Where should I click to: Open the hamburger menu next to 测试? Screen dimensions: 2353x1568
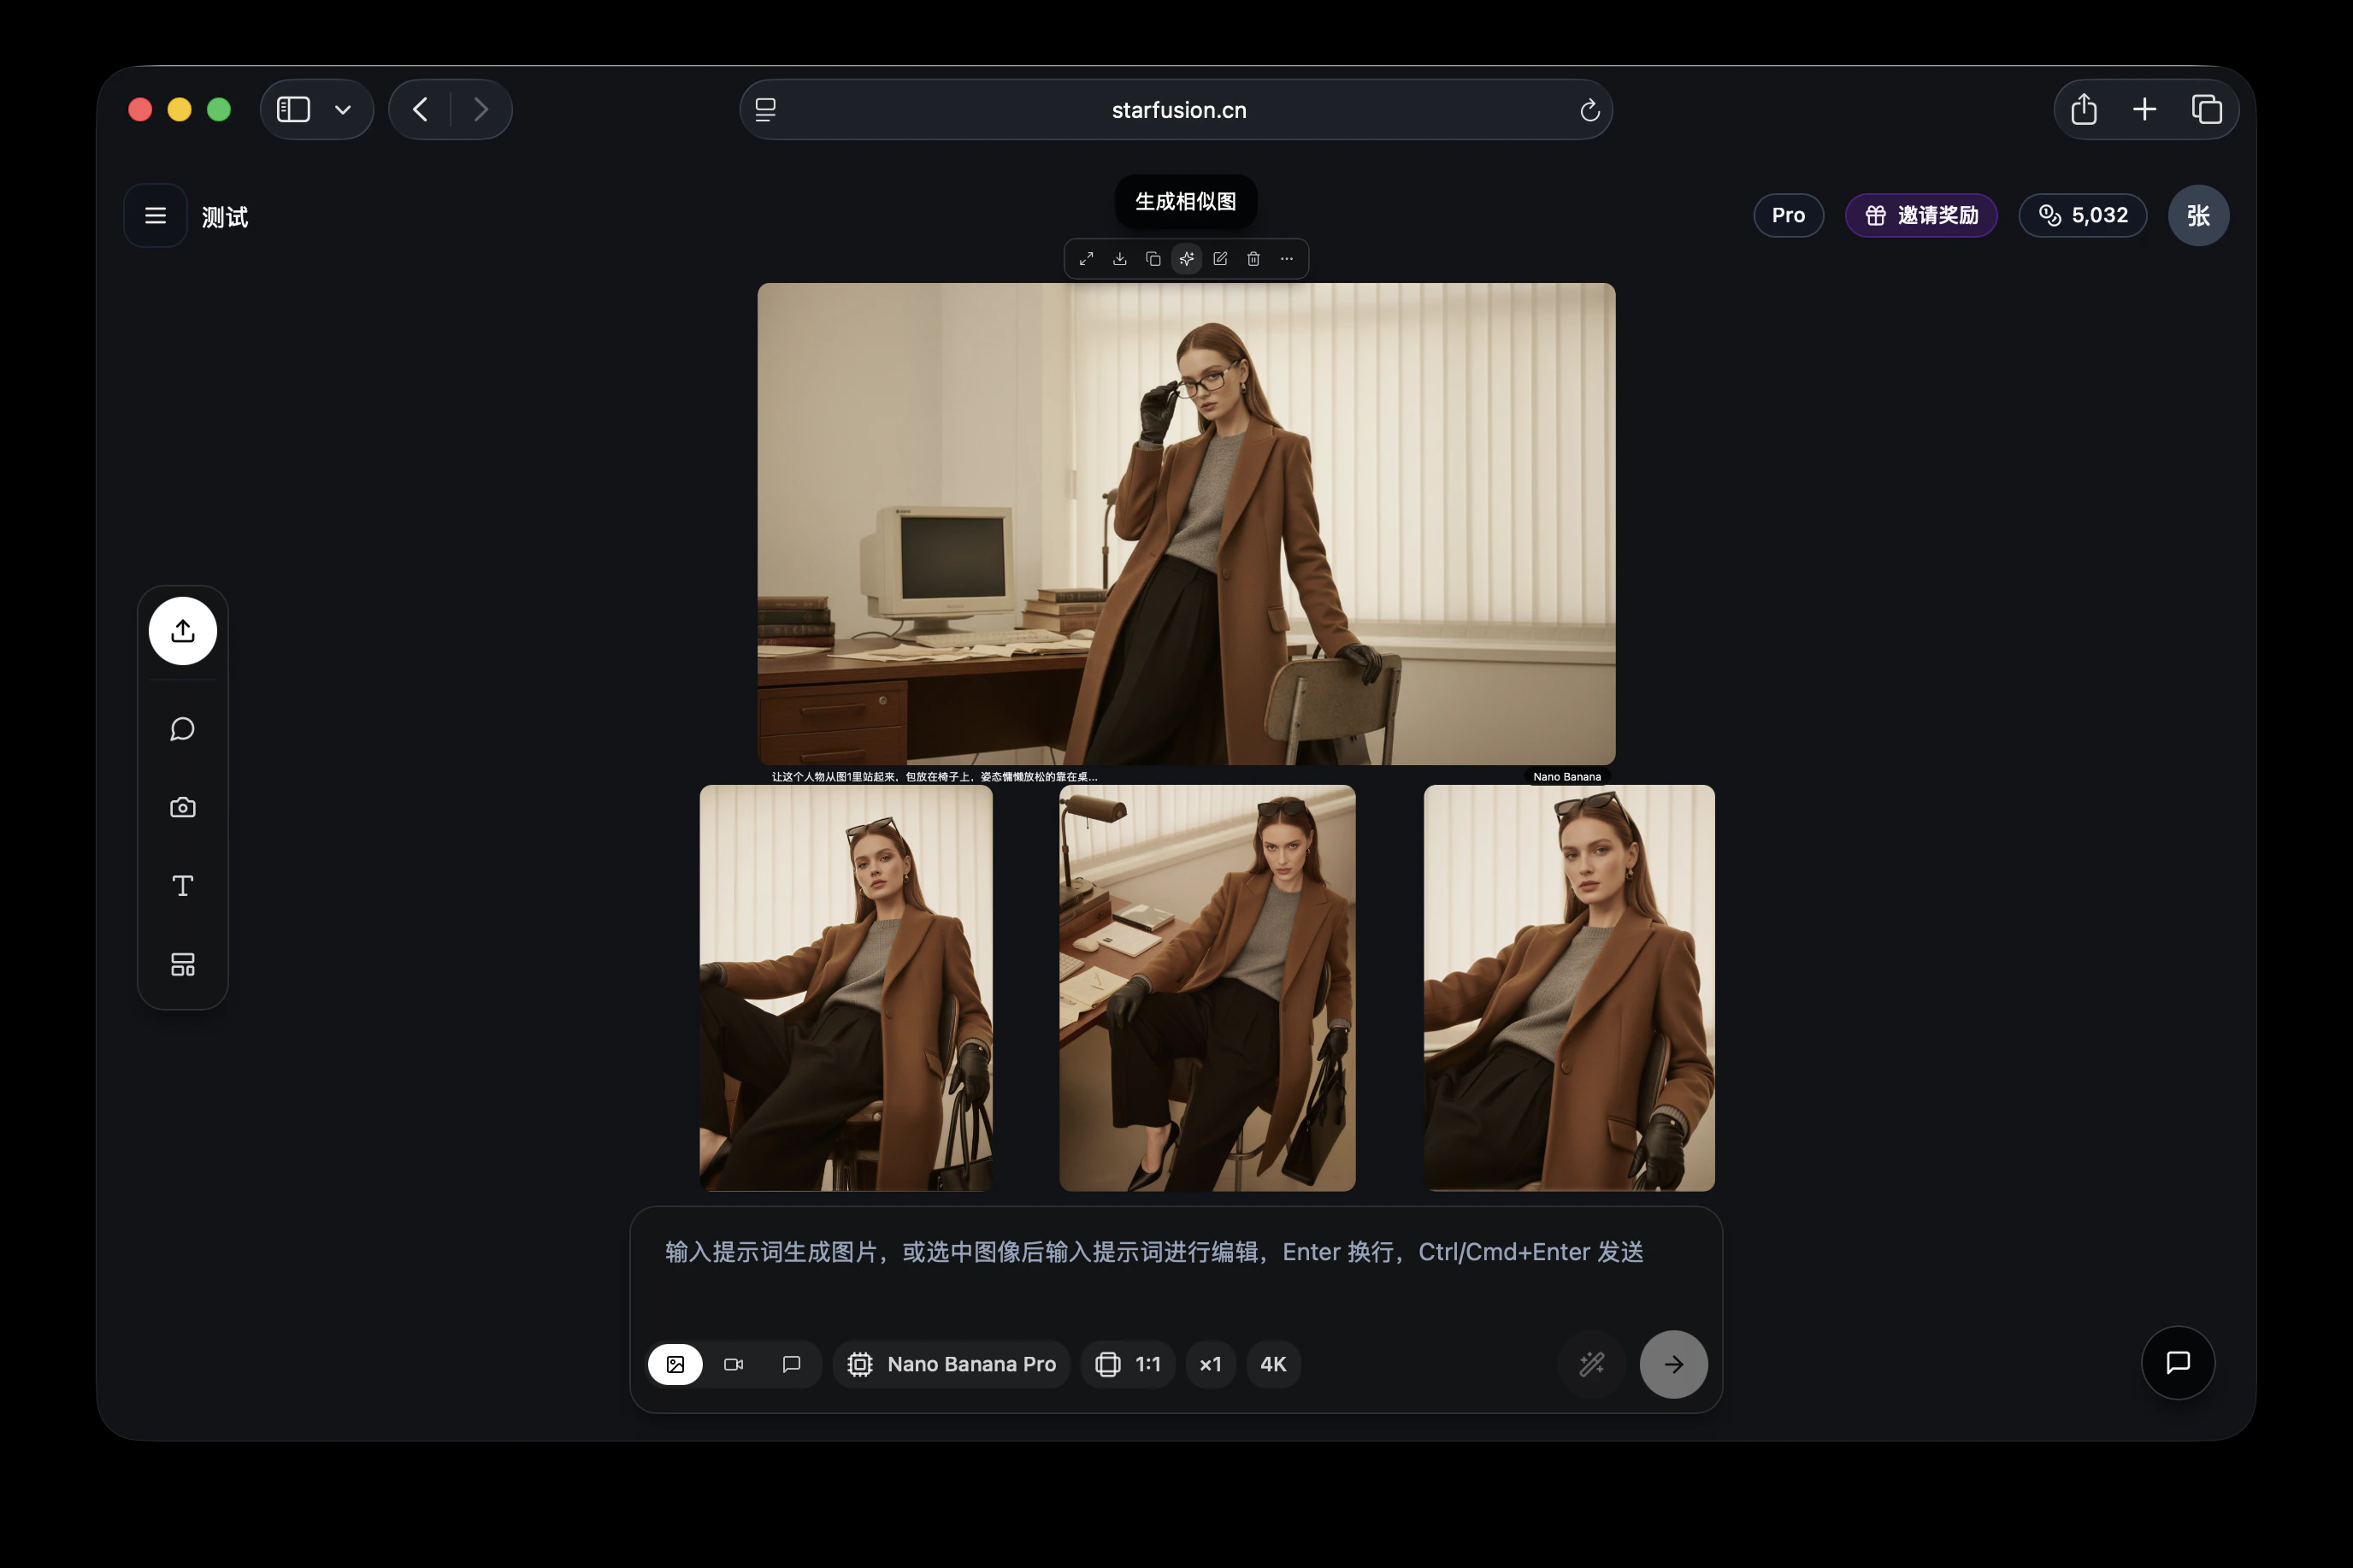[x=155, y=216]
